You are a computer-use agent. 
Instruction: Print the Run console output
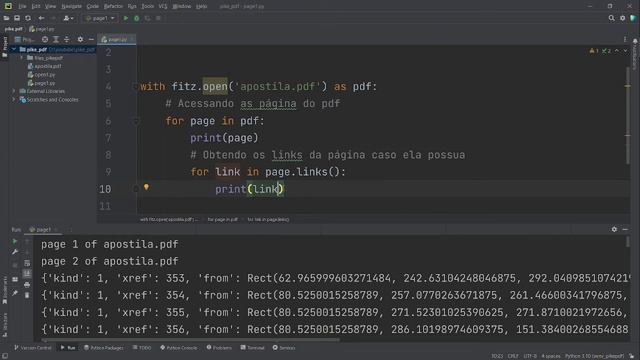pos(27,284)
